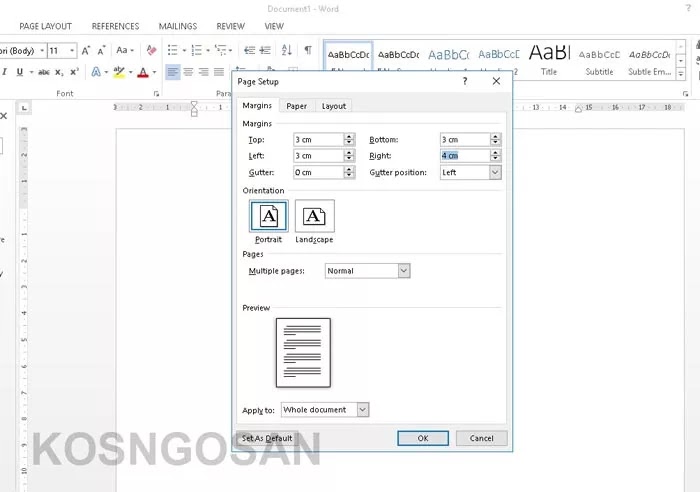The width and height of the screenshot is (700, 492).
Task: Center align the text
Action: (x=188, y=72)
